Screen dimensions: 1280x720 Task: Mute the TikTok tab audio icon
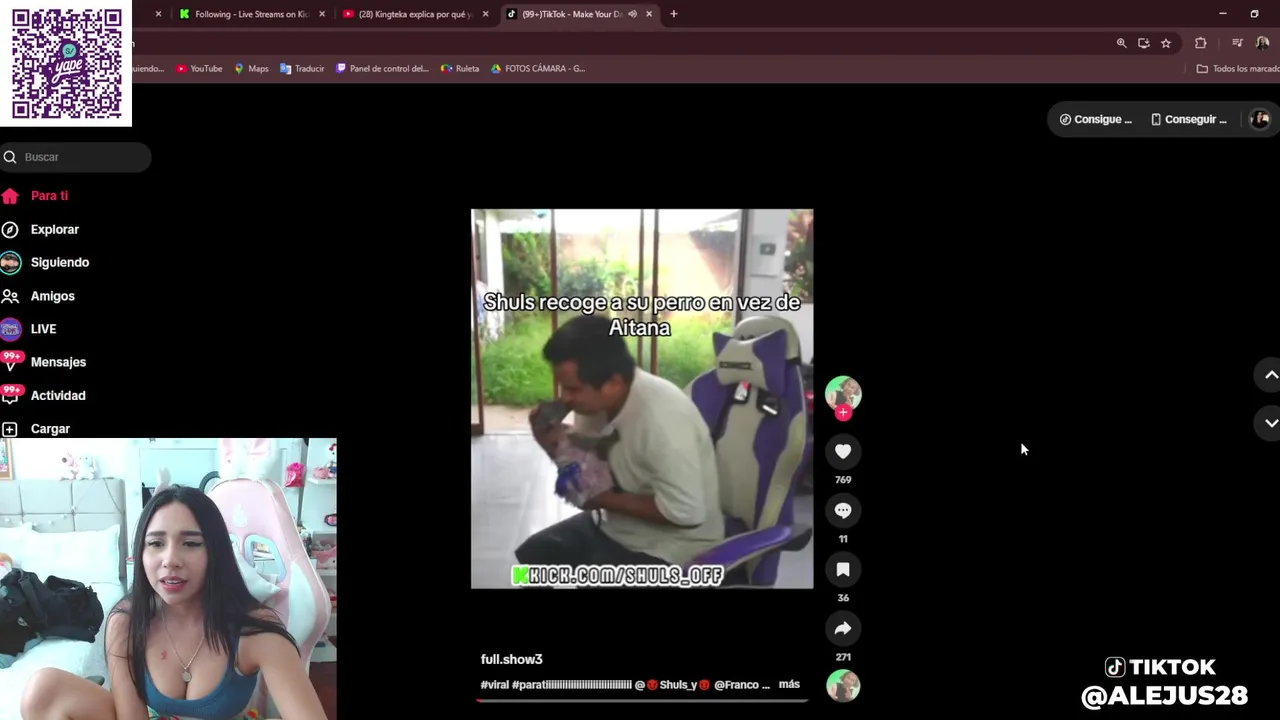click(x=632, y=14)
